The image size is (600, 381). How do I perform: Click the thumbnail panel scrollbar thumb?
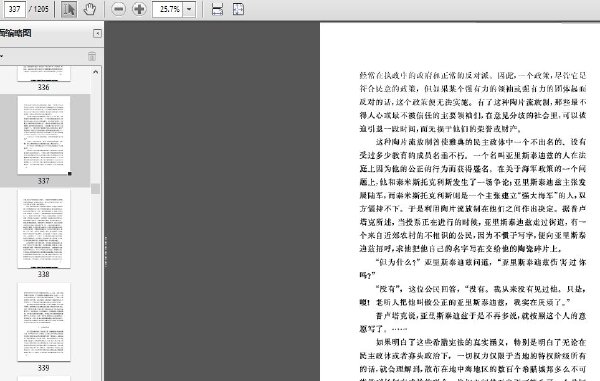pyautogui.click(x=96, y=189)
